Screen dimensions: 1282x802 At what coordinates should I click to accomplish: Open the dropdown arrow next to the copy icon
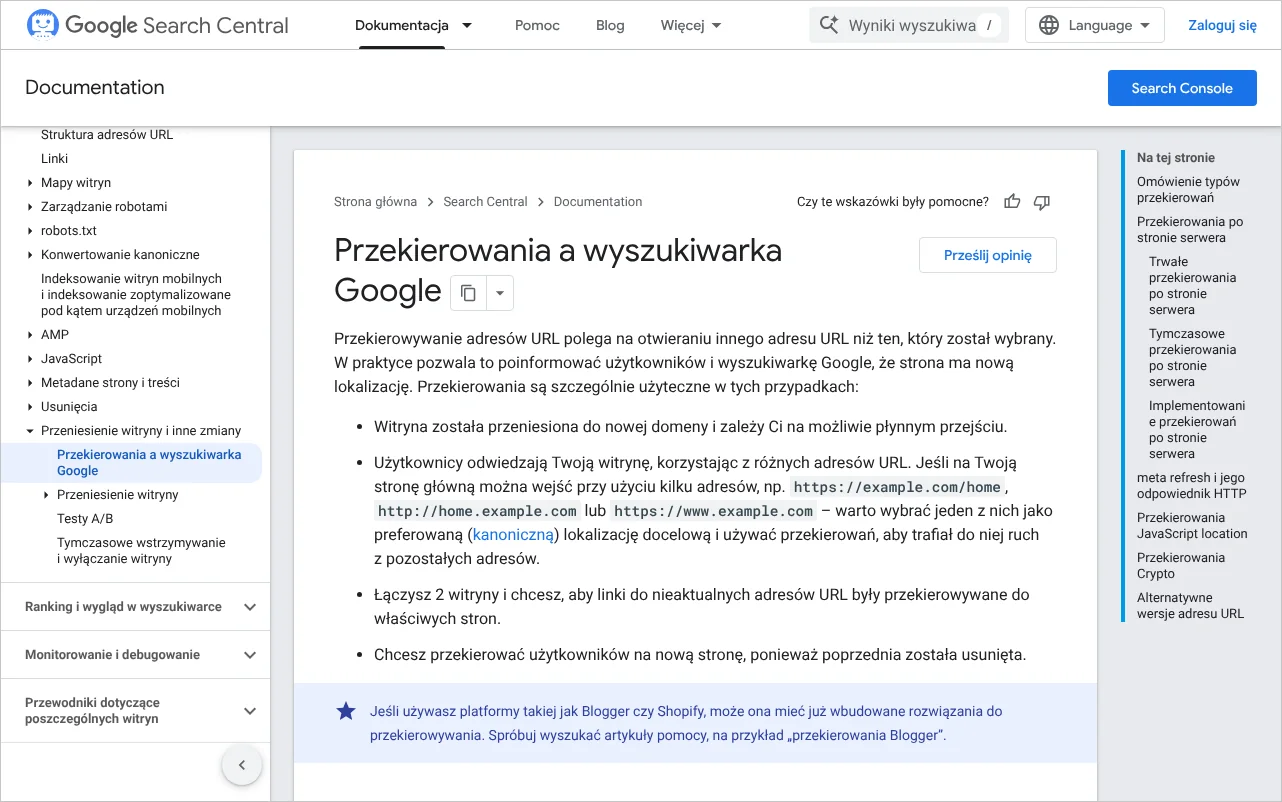tap(500, 293)
